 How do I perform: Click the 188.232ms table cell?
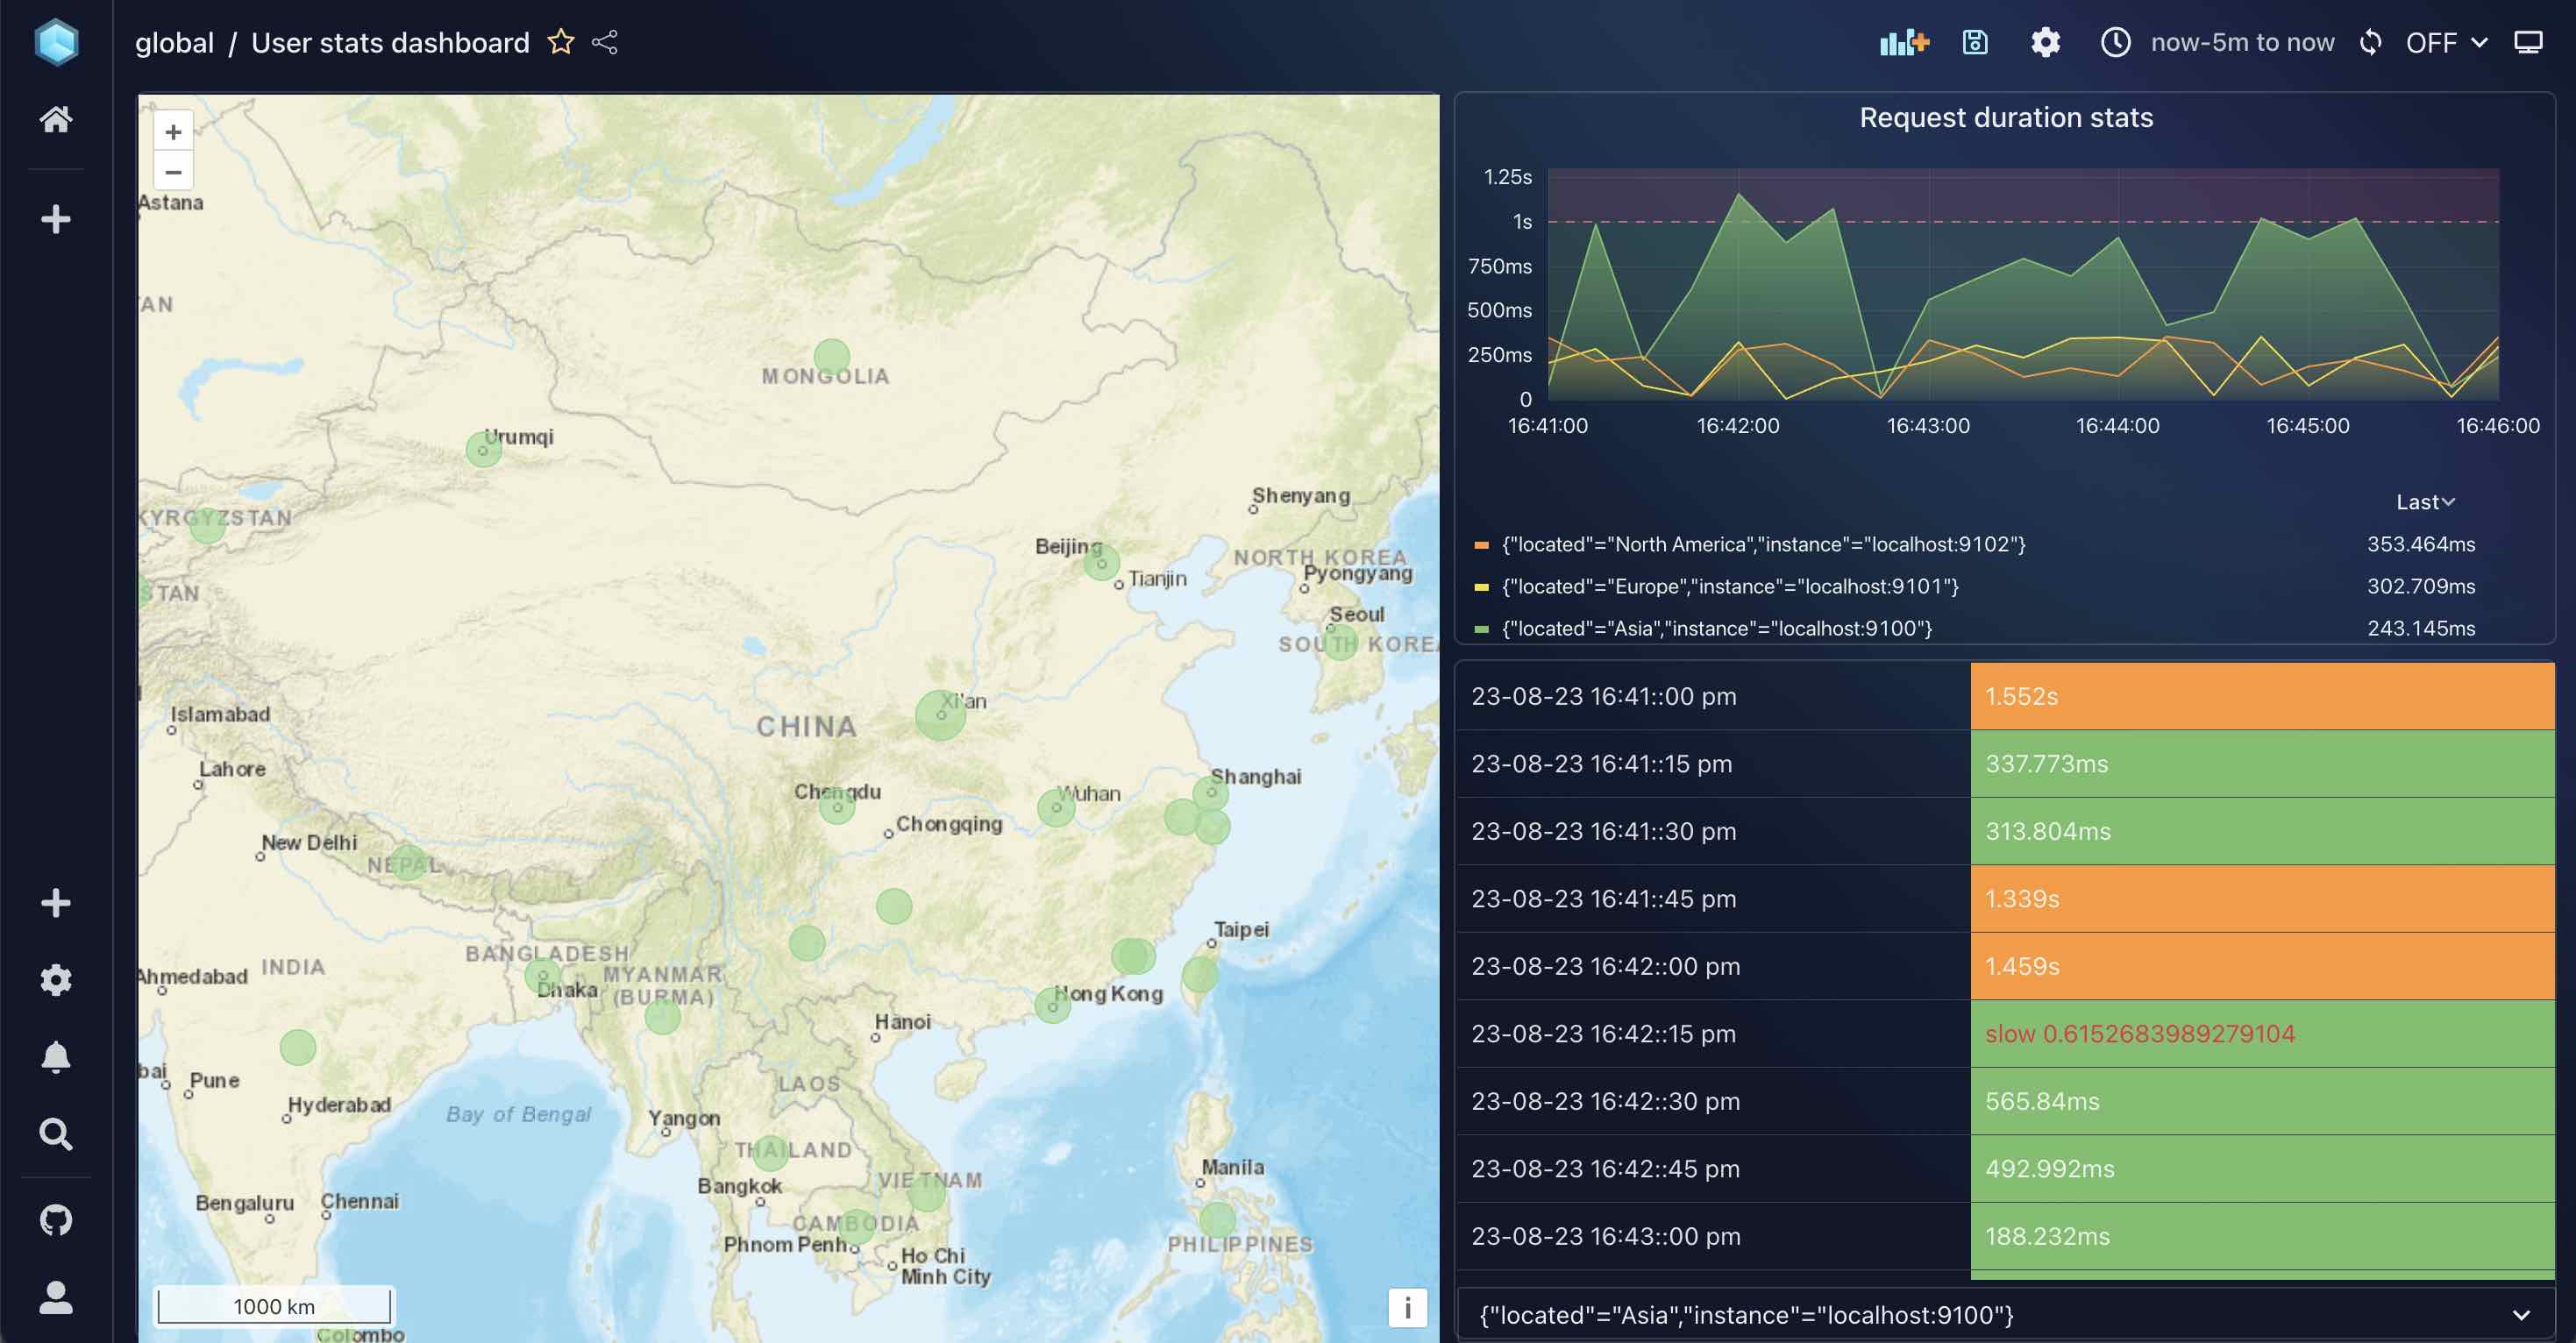[2262, 1236]
